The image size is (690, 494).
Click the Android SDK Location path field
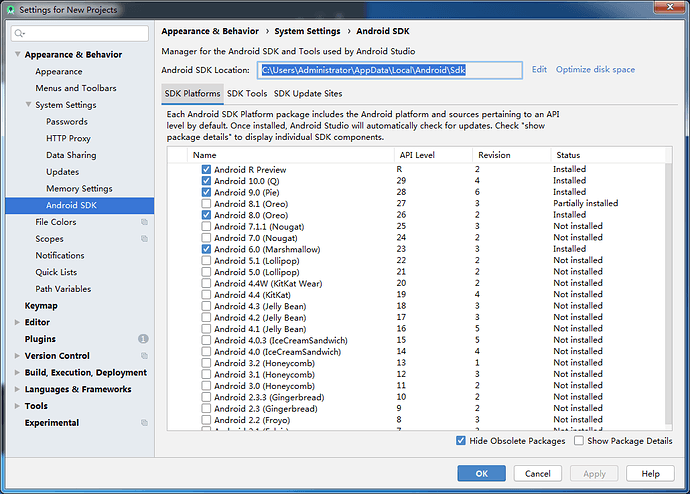(x=390, y=70)
